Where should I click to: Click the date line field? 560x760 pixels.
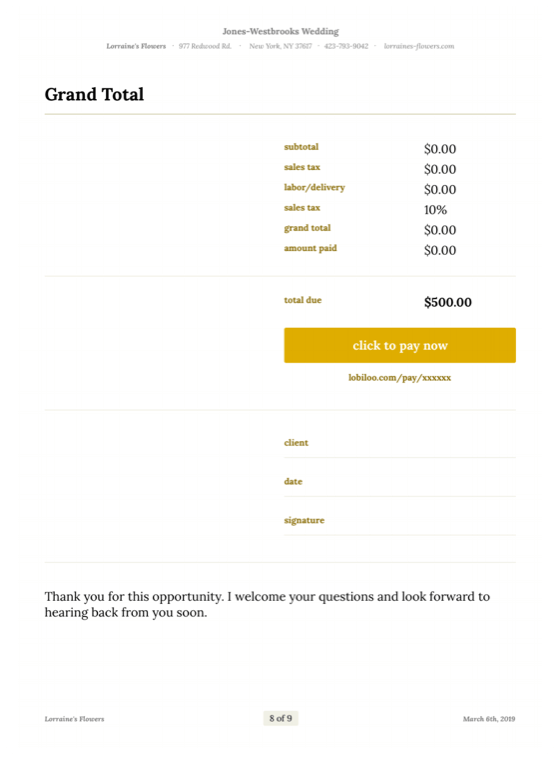click(400, 482)
